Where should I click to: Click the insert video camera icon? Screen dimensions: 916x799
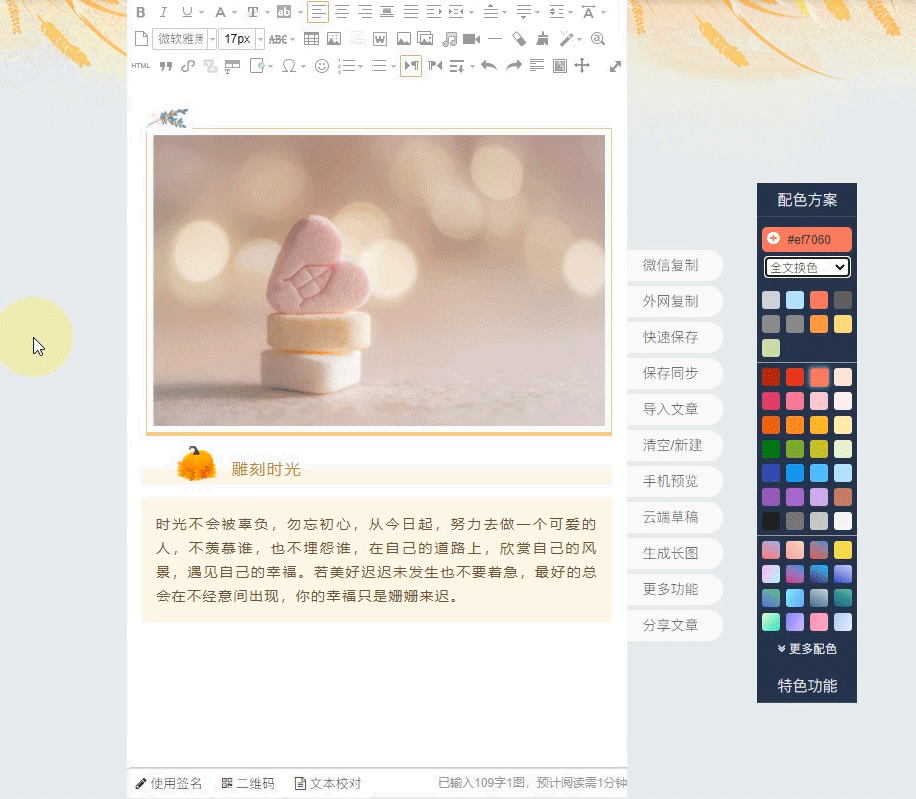click(x=471, y=39)
